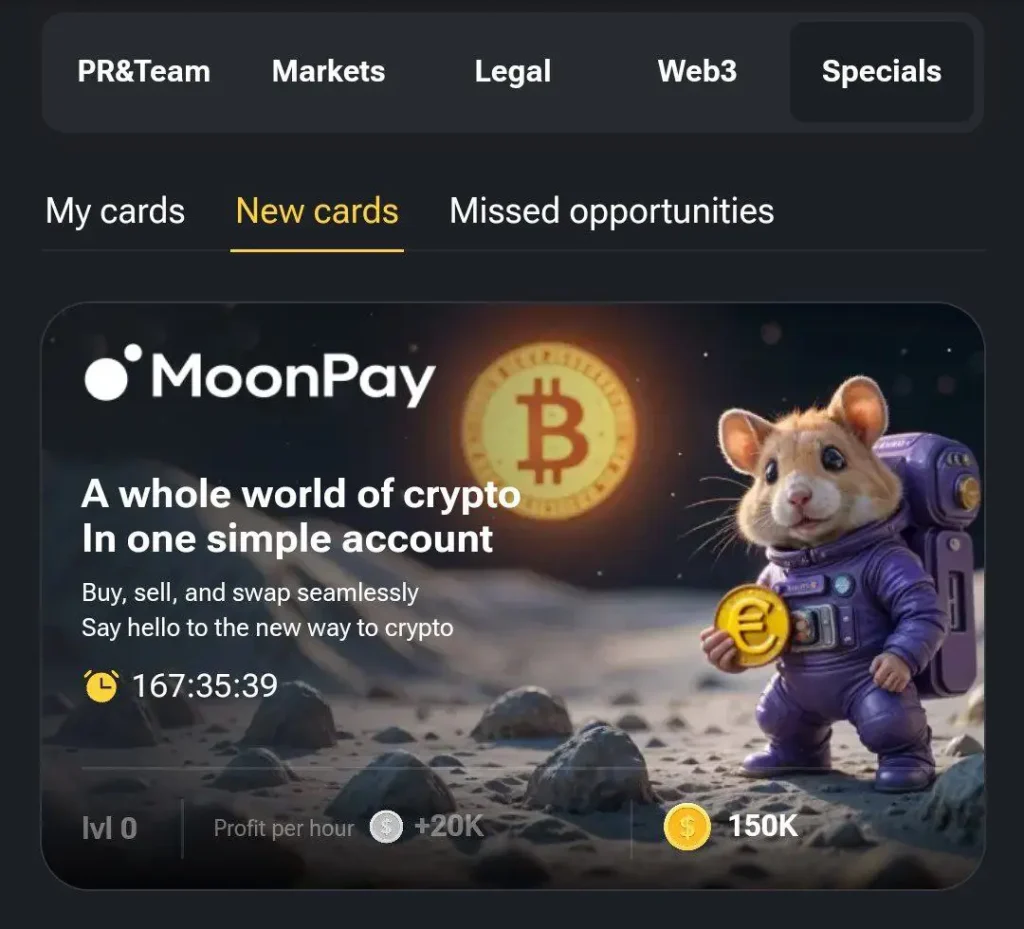Switch to My cards sub-tab
This screenshot has width=1024, height=929.
[x=115, y=212]
